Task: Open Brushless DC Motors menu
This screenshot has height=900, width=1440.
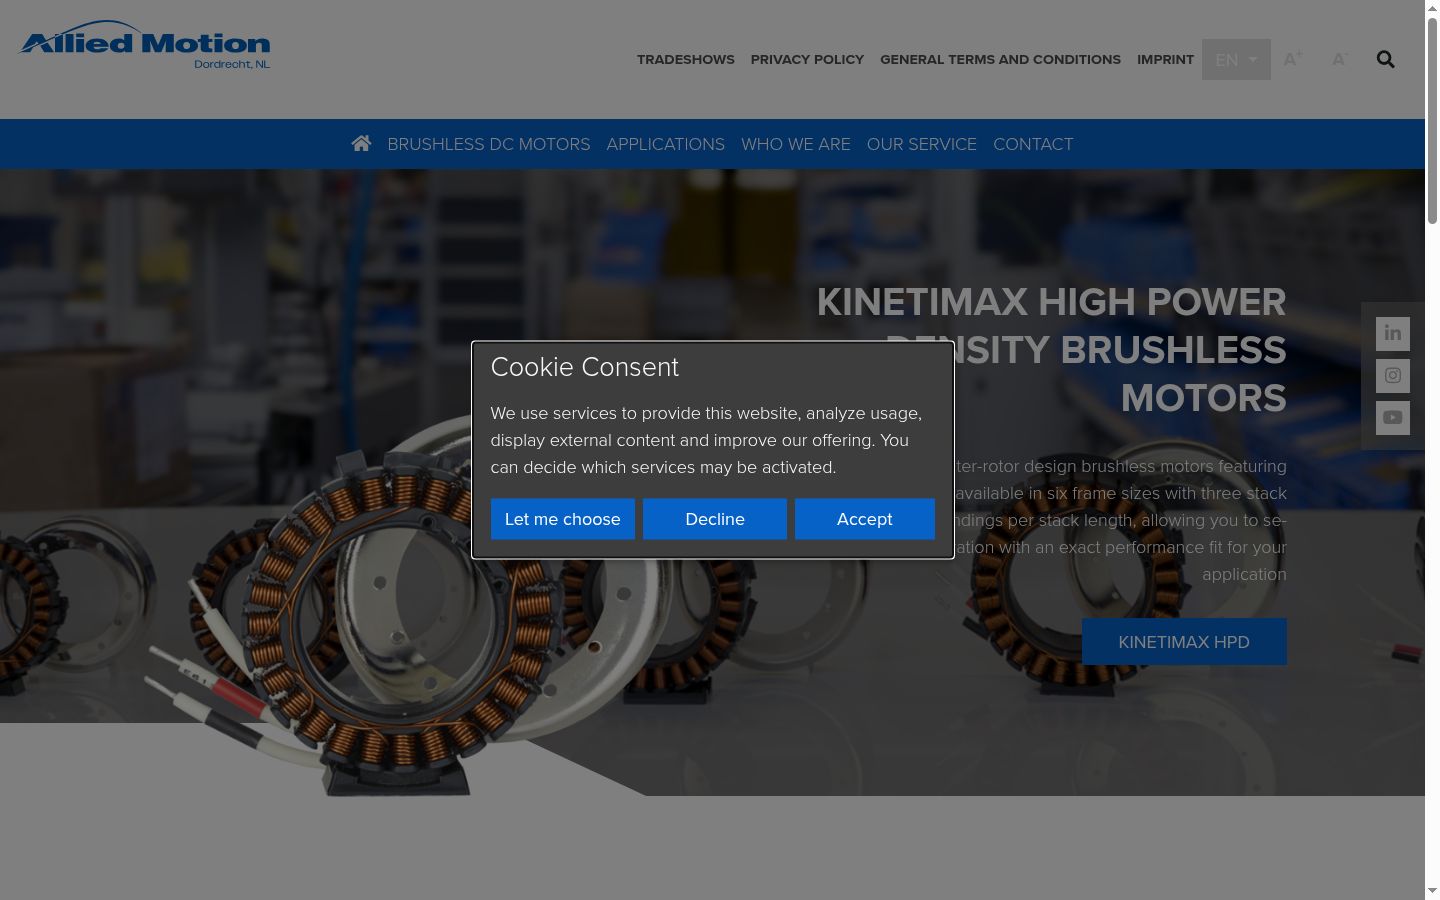Action: 489,144
